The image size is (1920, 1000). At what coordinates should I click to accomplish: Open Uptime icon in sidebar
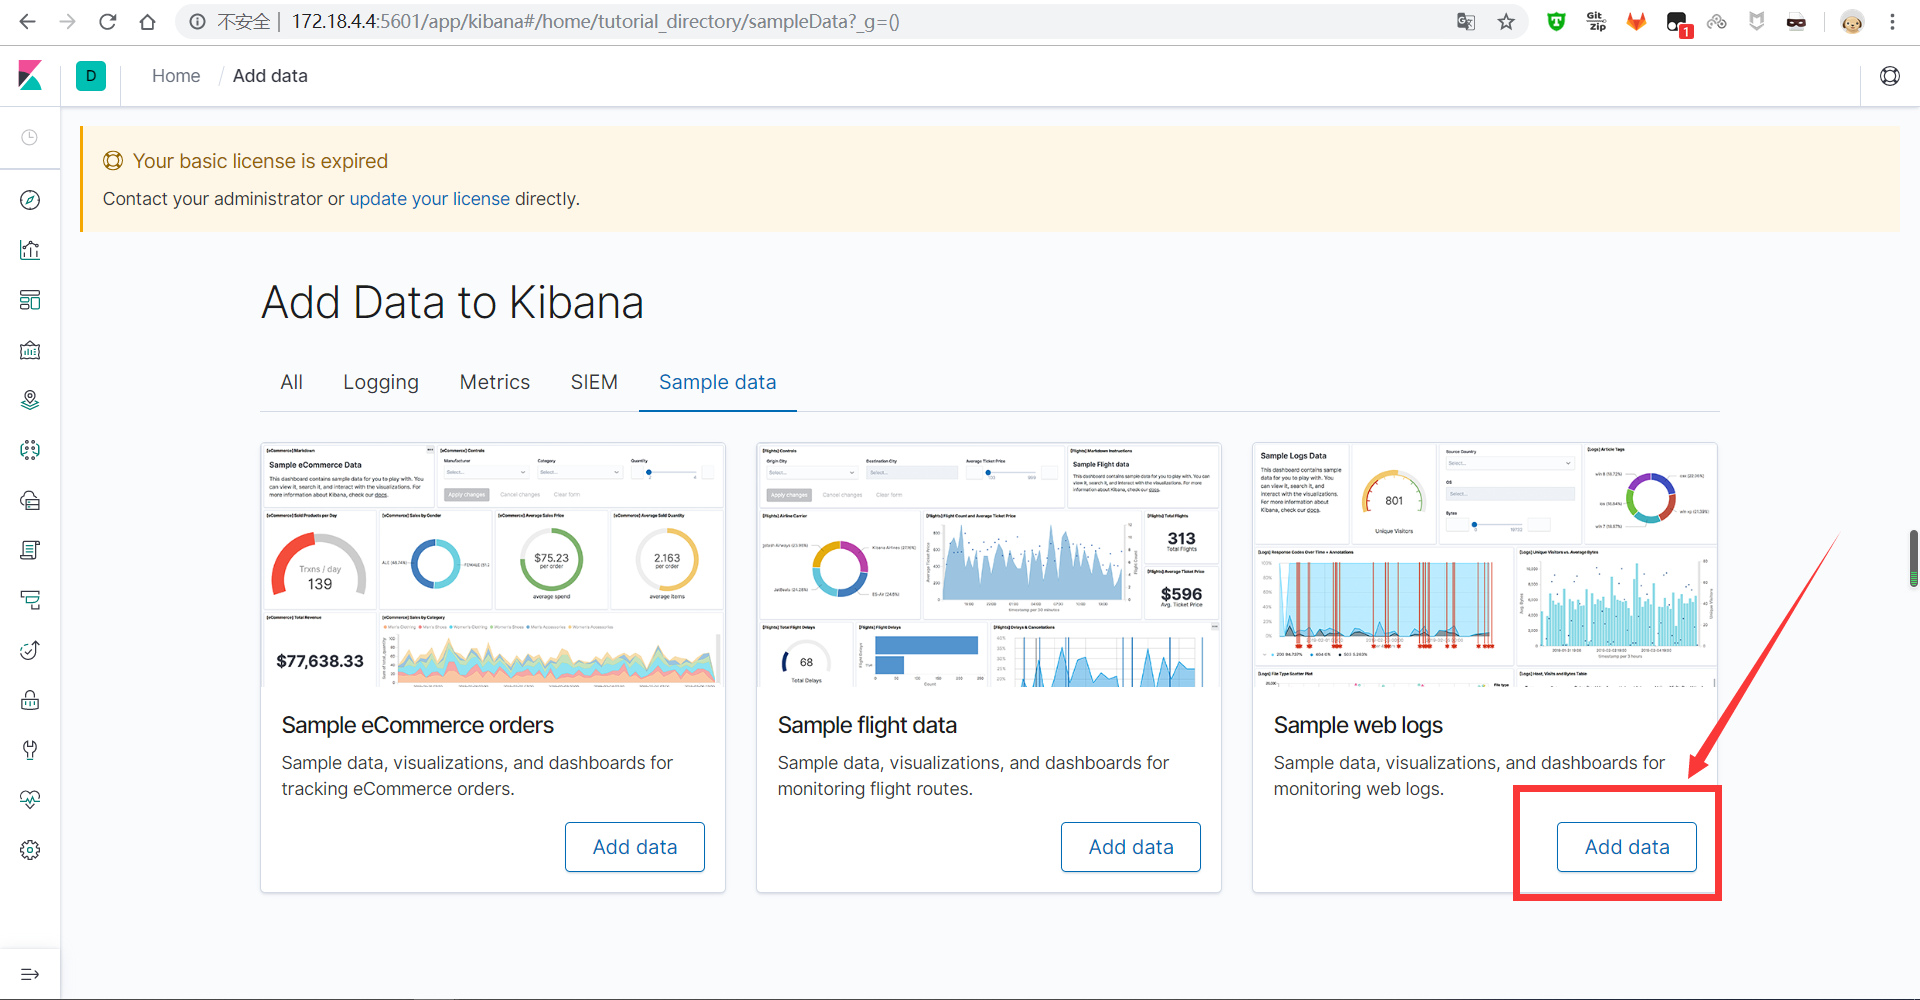click(30, 650)
